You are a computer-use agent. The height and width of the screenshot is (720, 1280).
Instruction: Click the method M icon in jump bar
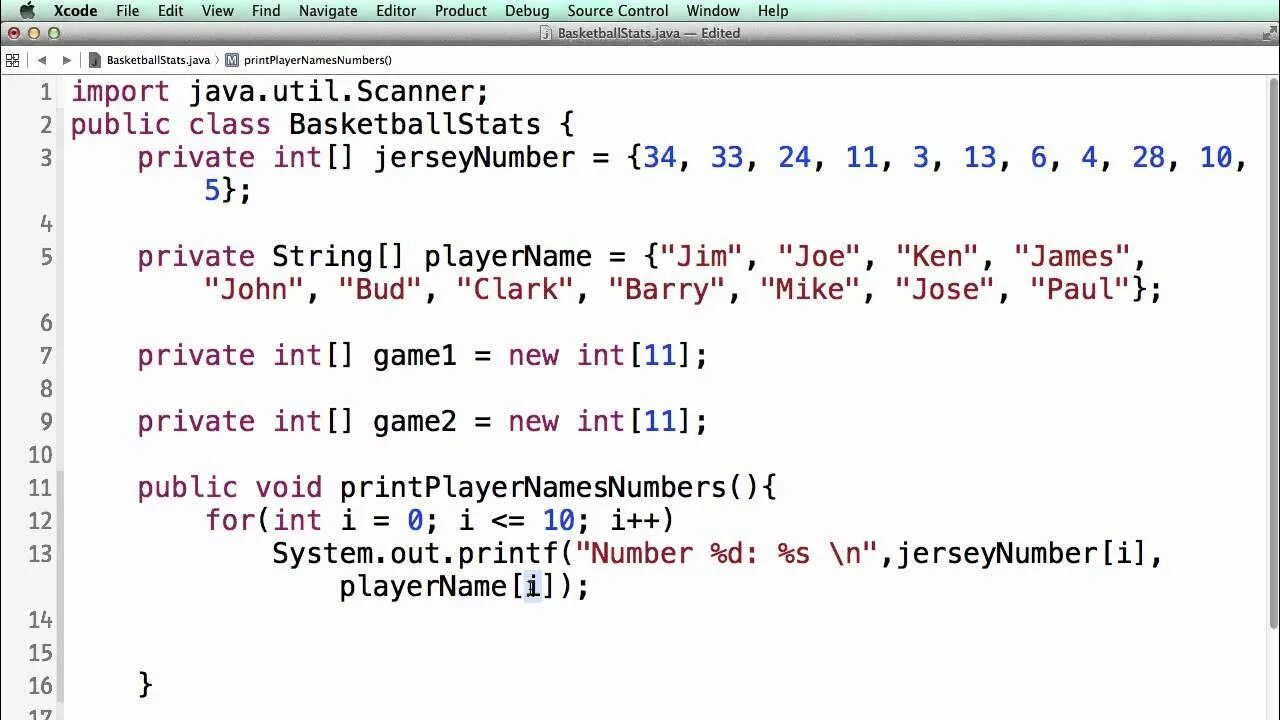pyautogui.click(x=232, y=60)
